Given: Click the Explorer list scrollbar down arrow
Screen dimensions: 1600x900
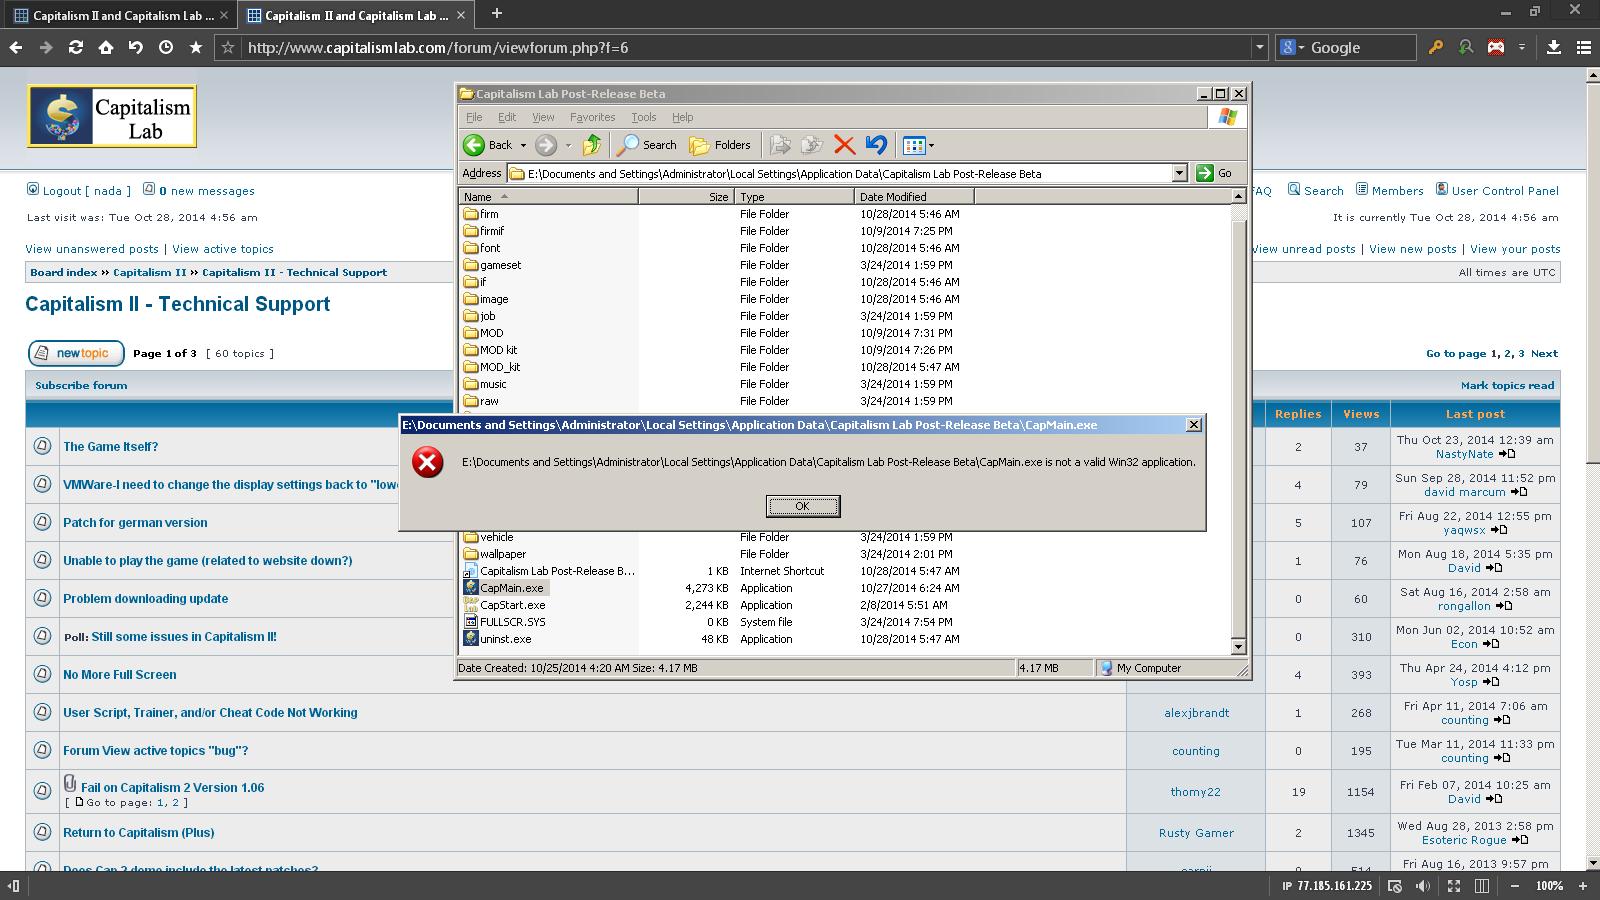Looking at the screenshot, I should click(x=1238, y=647).
